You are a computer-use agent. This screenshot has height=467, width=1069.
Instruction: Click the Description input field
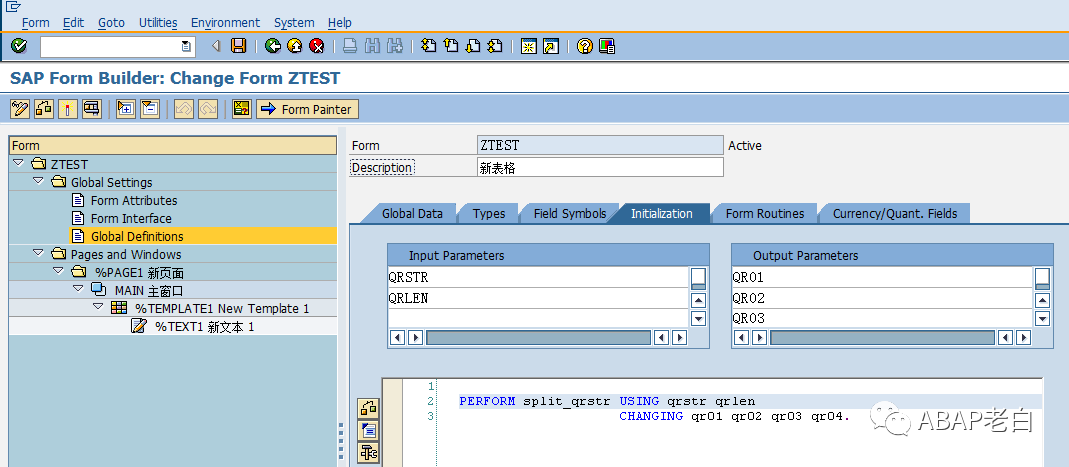[601, 168]
